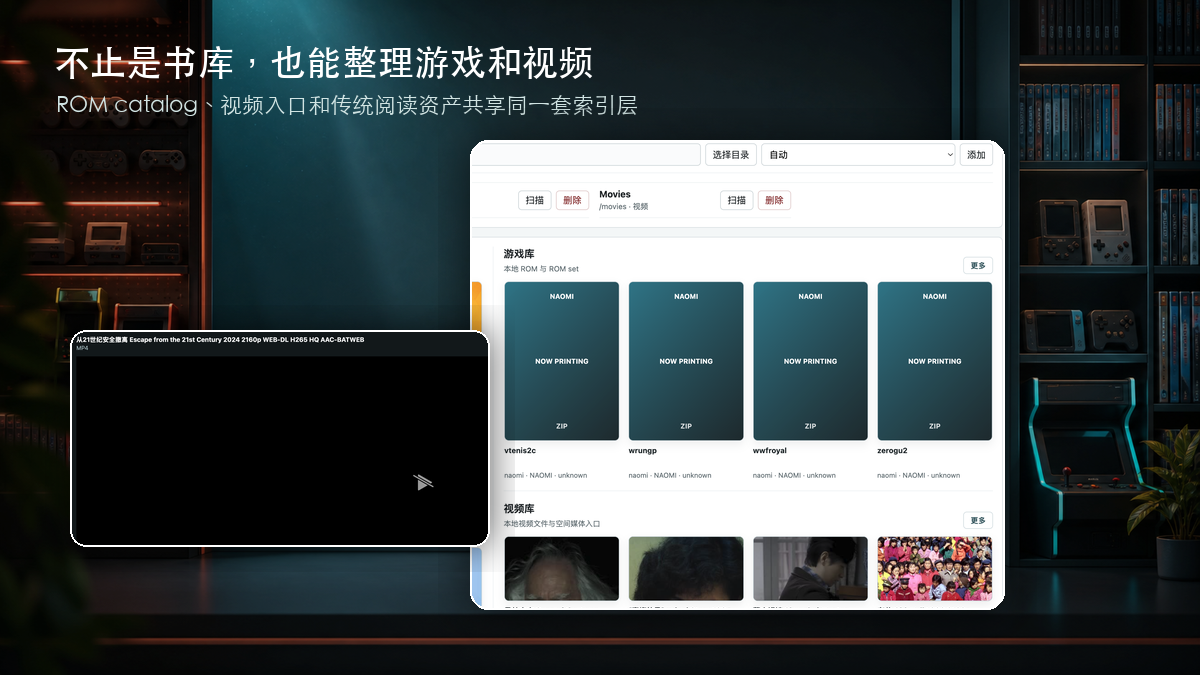
Task: Open the video thumbnail of person by window
Action: pos(810,568)
